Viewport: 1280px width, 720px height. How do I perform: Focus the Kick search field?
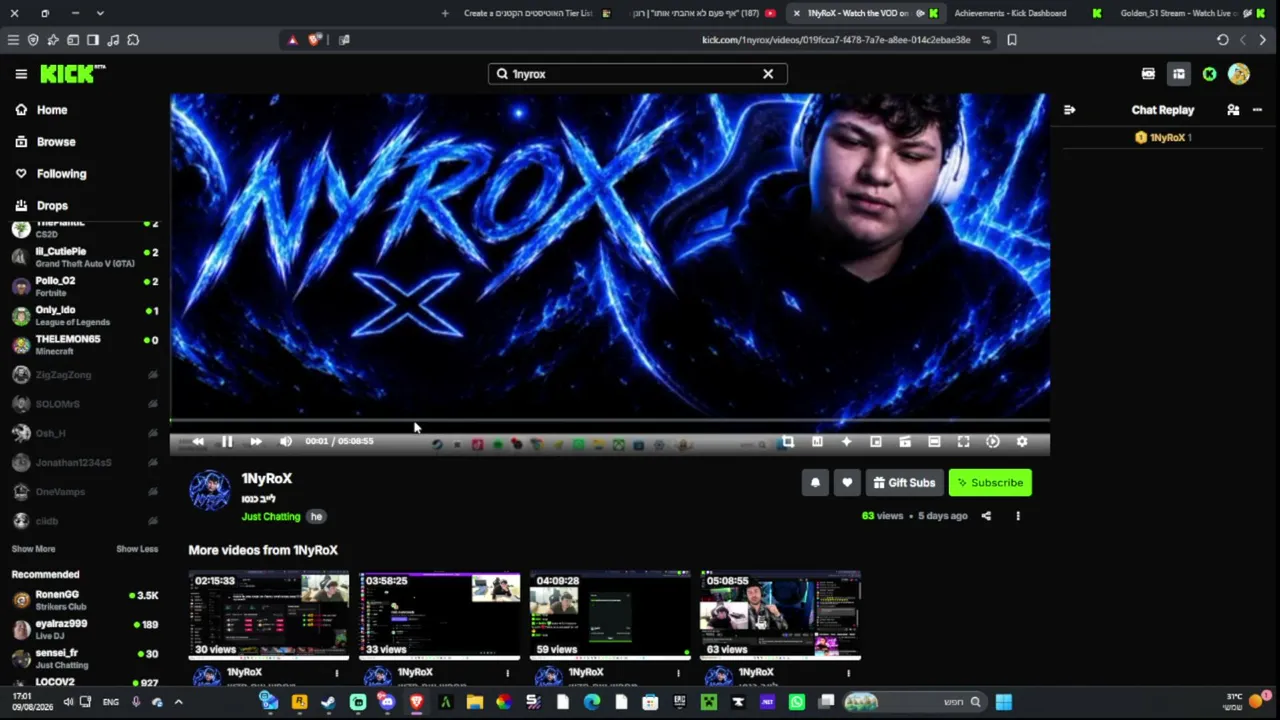click(x=637, y=74)
